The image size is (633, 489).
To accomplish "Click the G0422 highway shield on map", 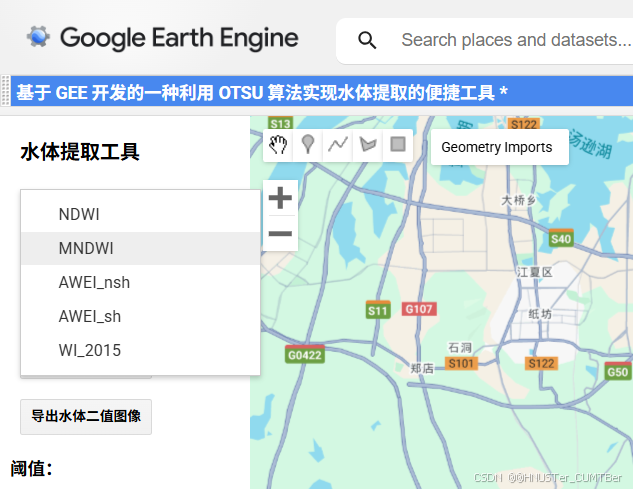I will (305, 354).
